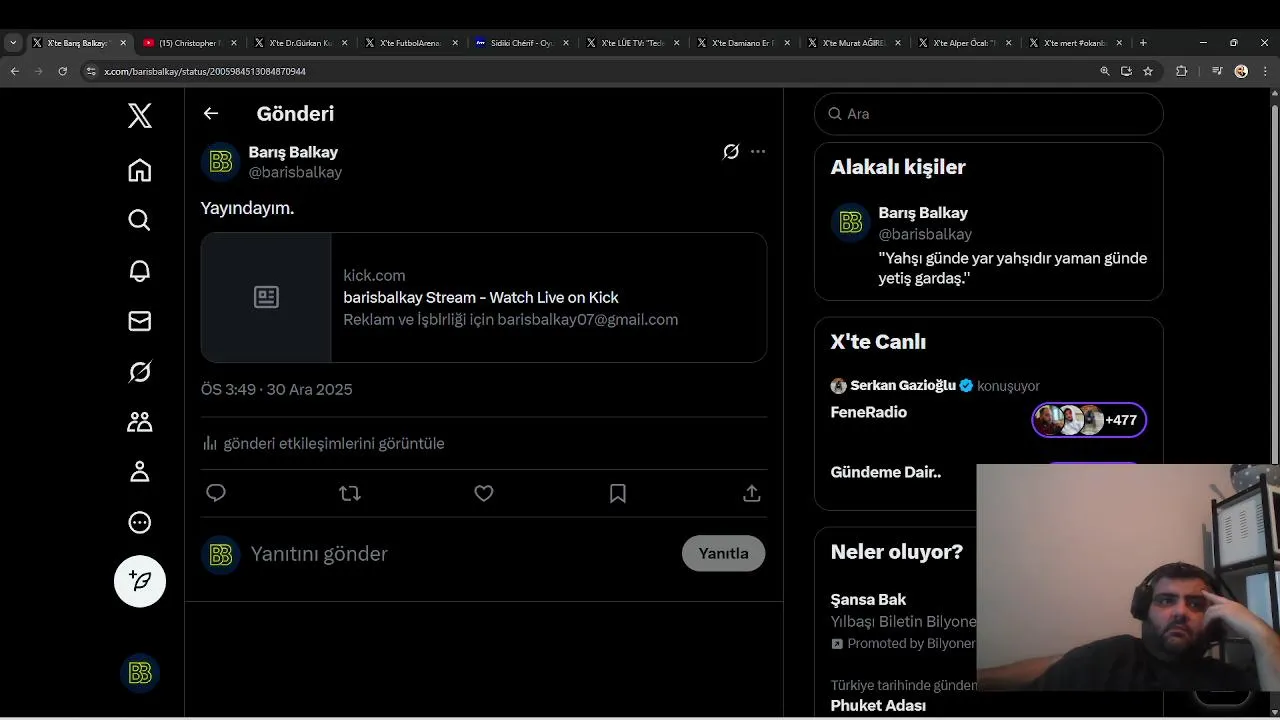Click the @barisbalkay handle under post author
Screen dimensions: 1280x720
295,172
